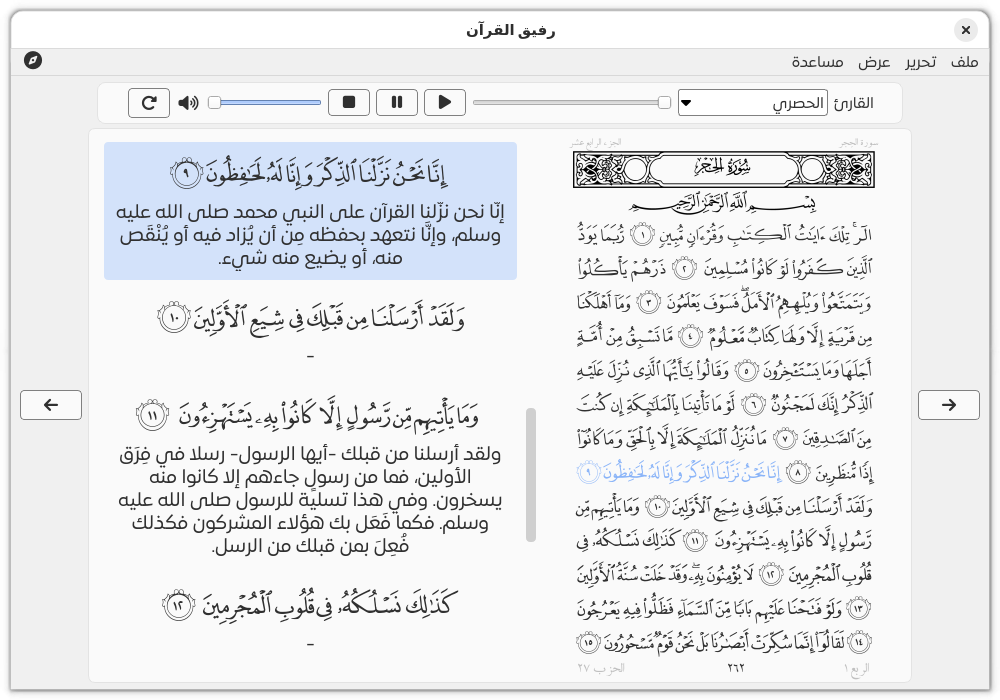Pause the recitation playback
Screen dimensions: 1000x700
point(397,102)
